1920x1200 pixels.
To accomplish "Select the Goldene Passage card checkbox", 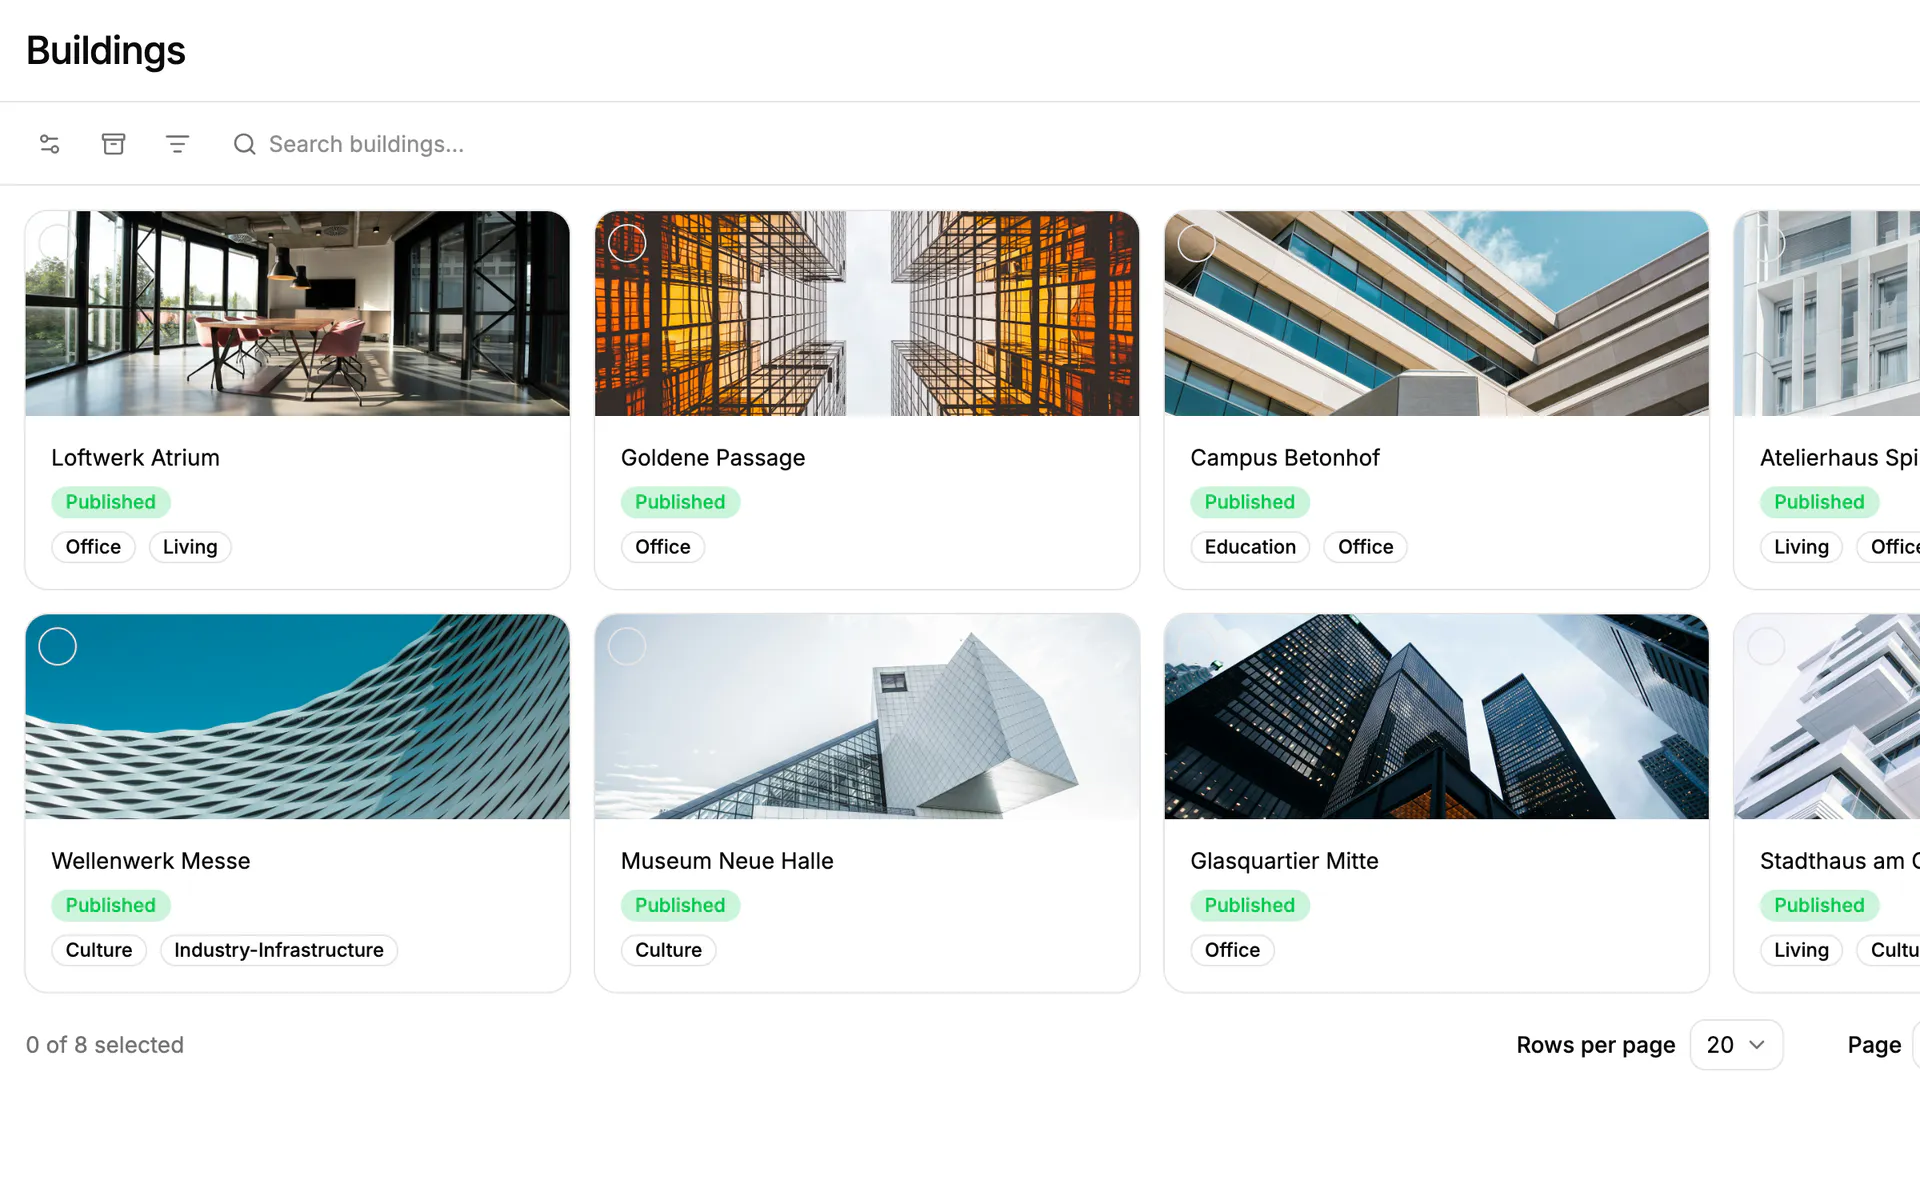I will click(627, 243).
